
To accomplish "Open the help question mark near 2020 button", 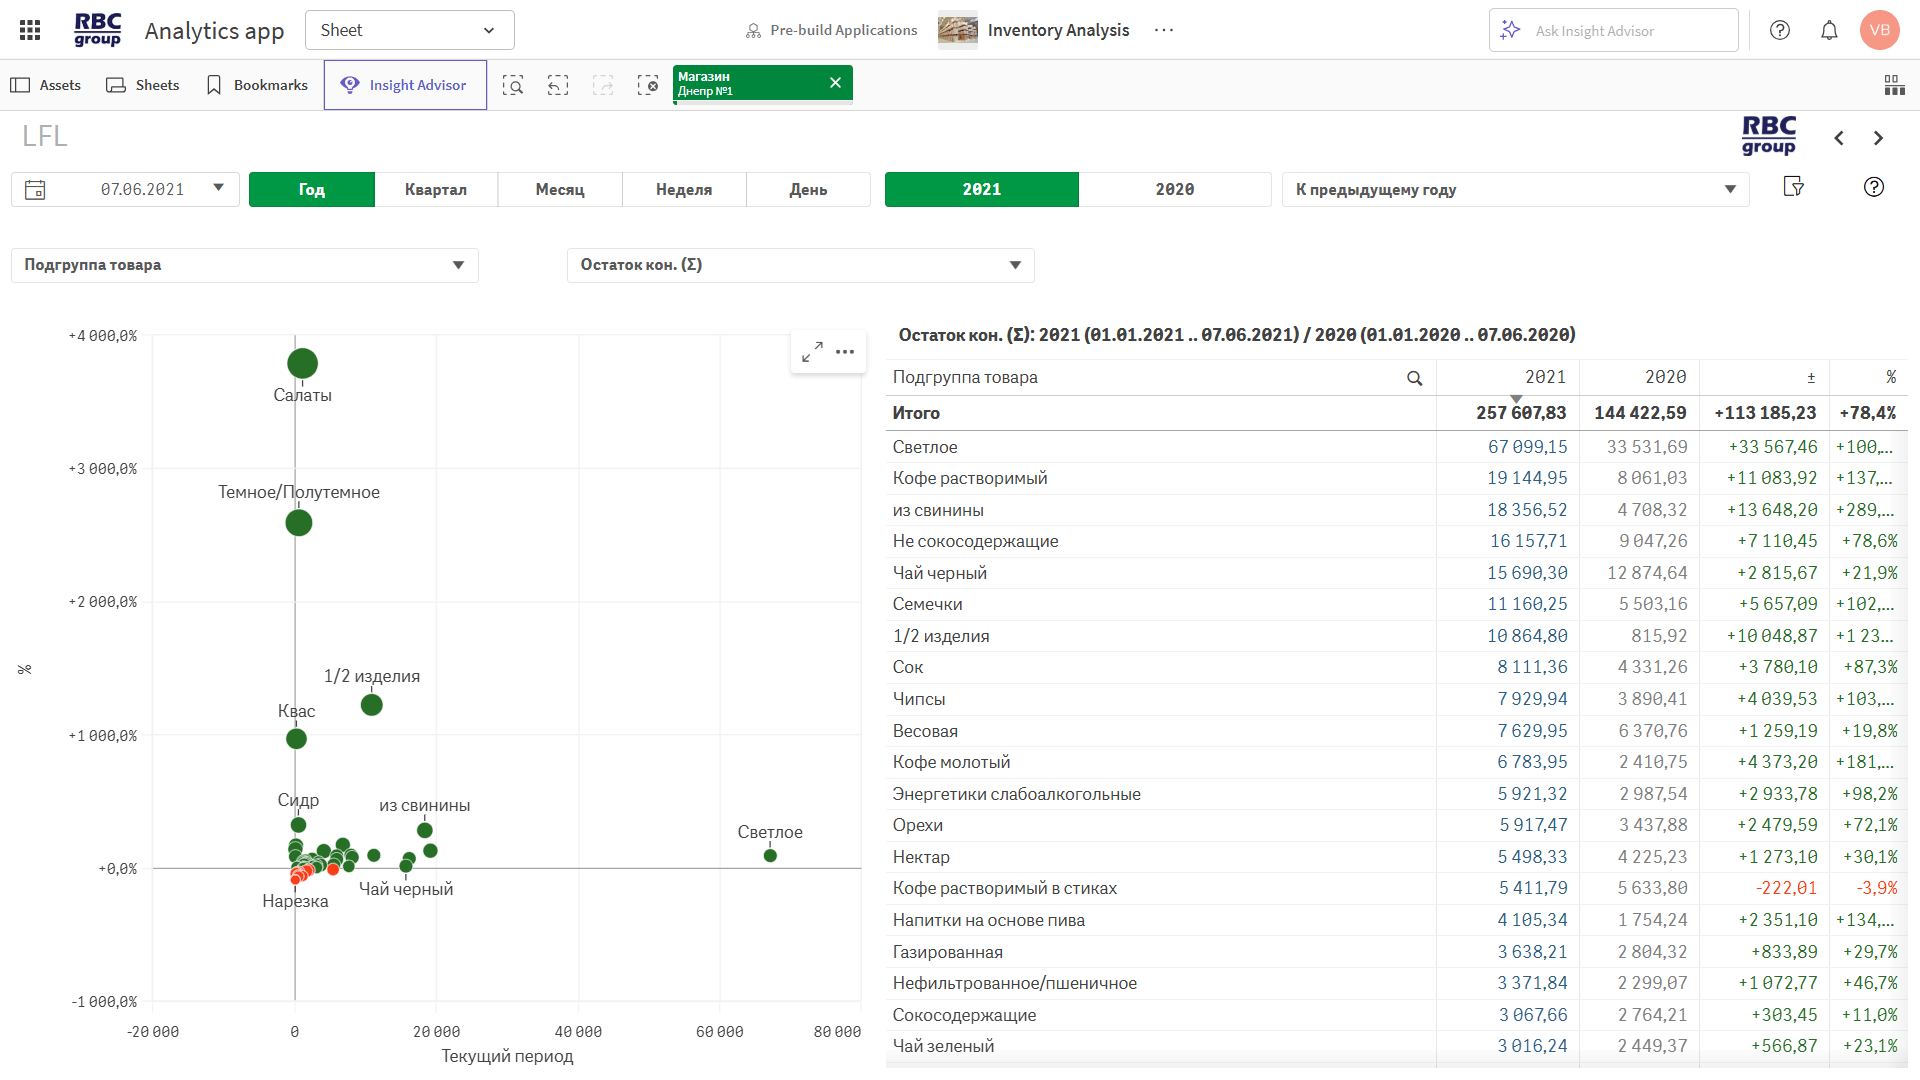I will tap(1873, 187).
